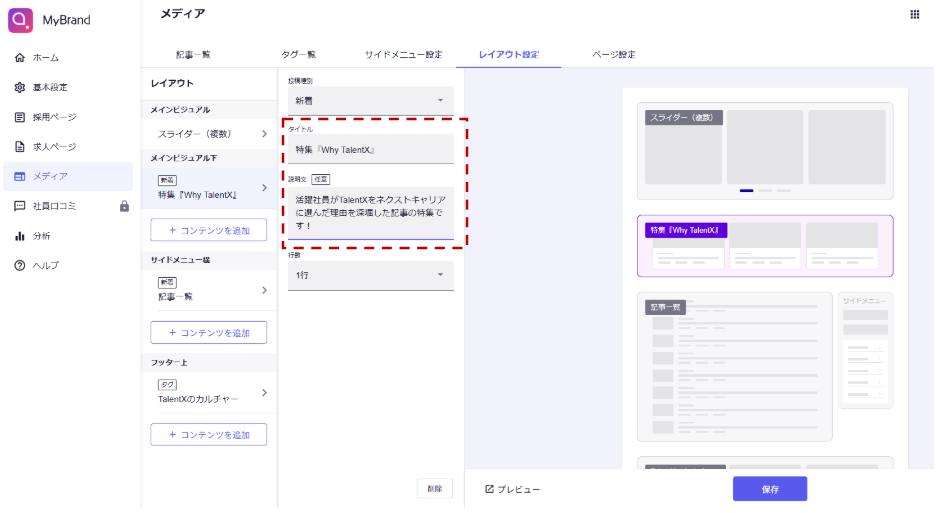Click the 削除 delete button
The height and width of the screenshot is (513, 937).
click(x=434, y=489)
